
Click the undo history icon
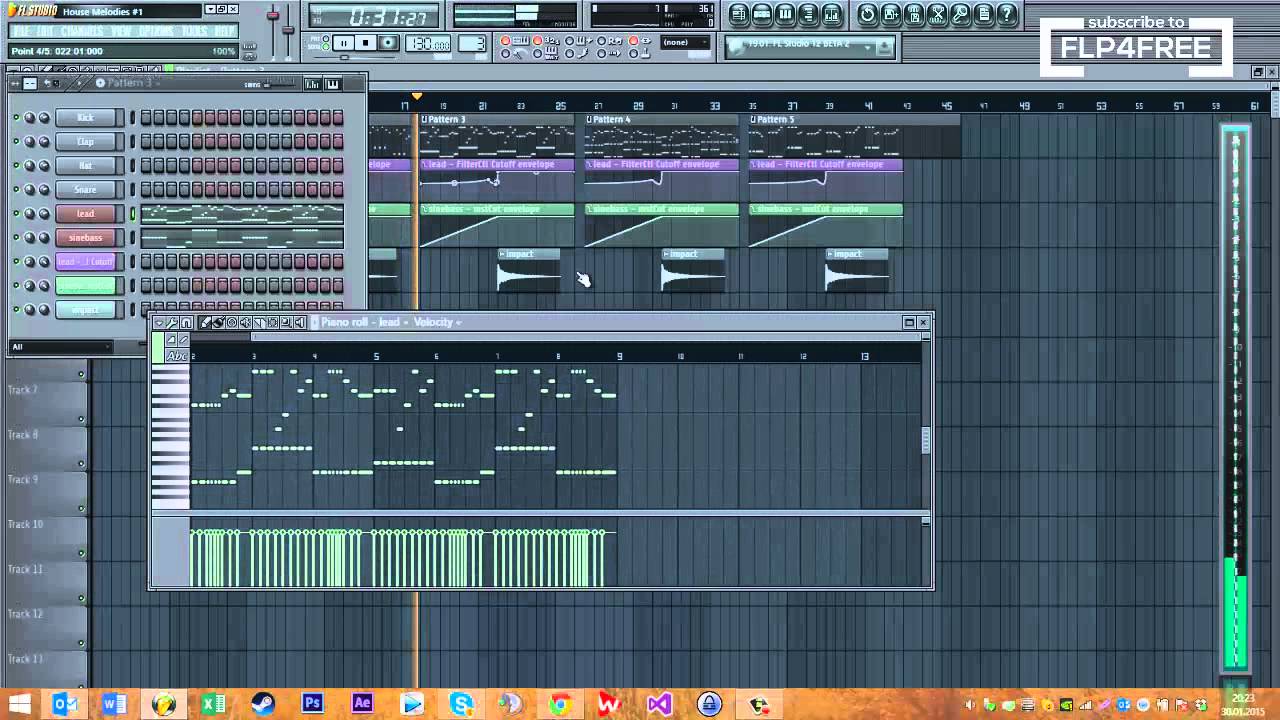[x=867, y=14]
